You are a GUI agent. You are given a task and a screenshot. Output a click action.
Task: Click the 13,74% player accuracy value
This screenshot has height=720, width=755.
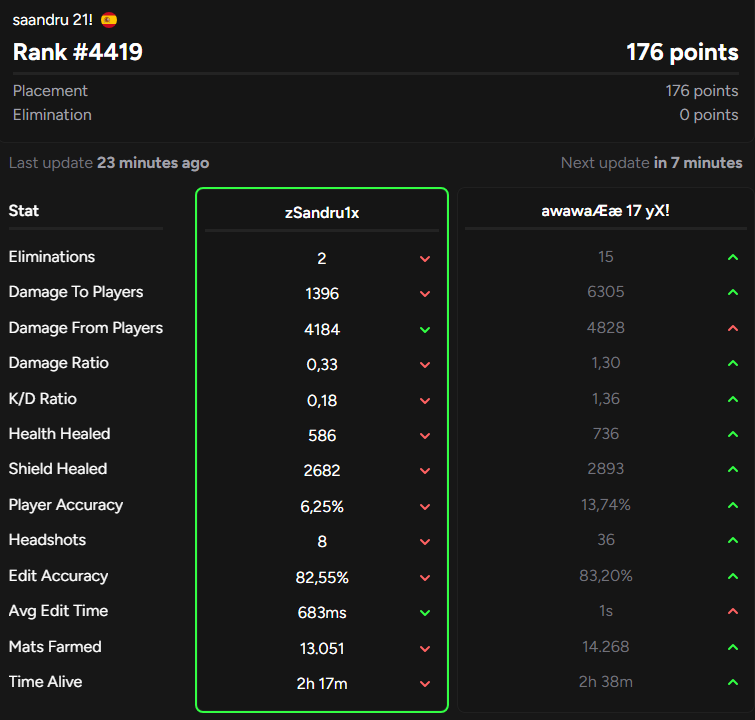click(605, 505)
